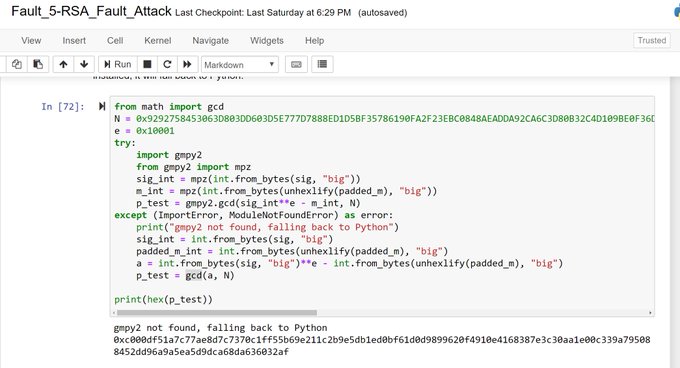Move cell down with arrow icon
The height and width of the screenshot is (368, 680).
84,64
